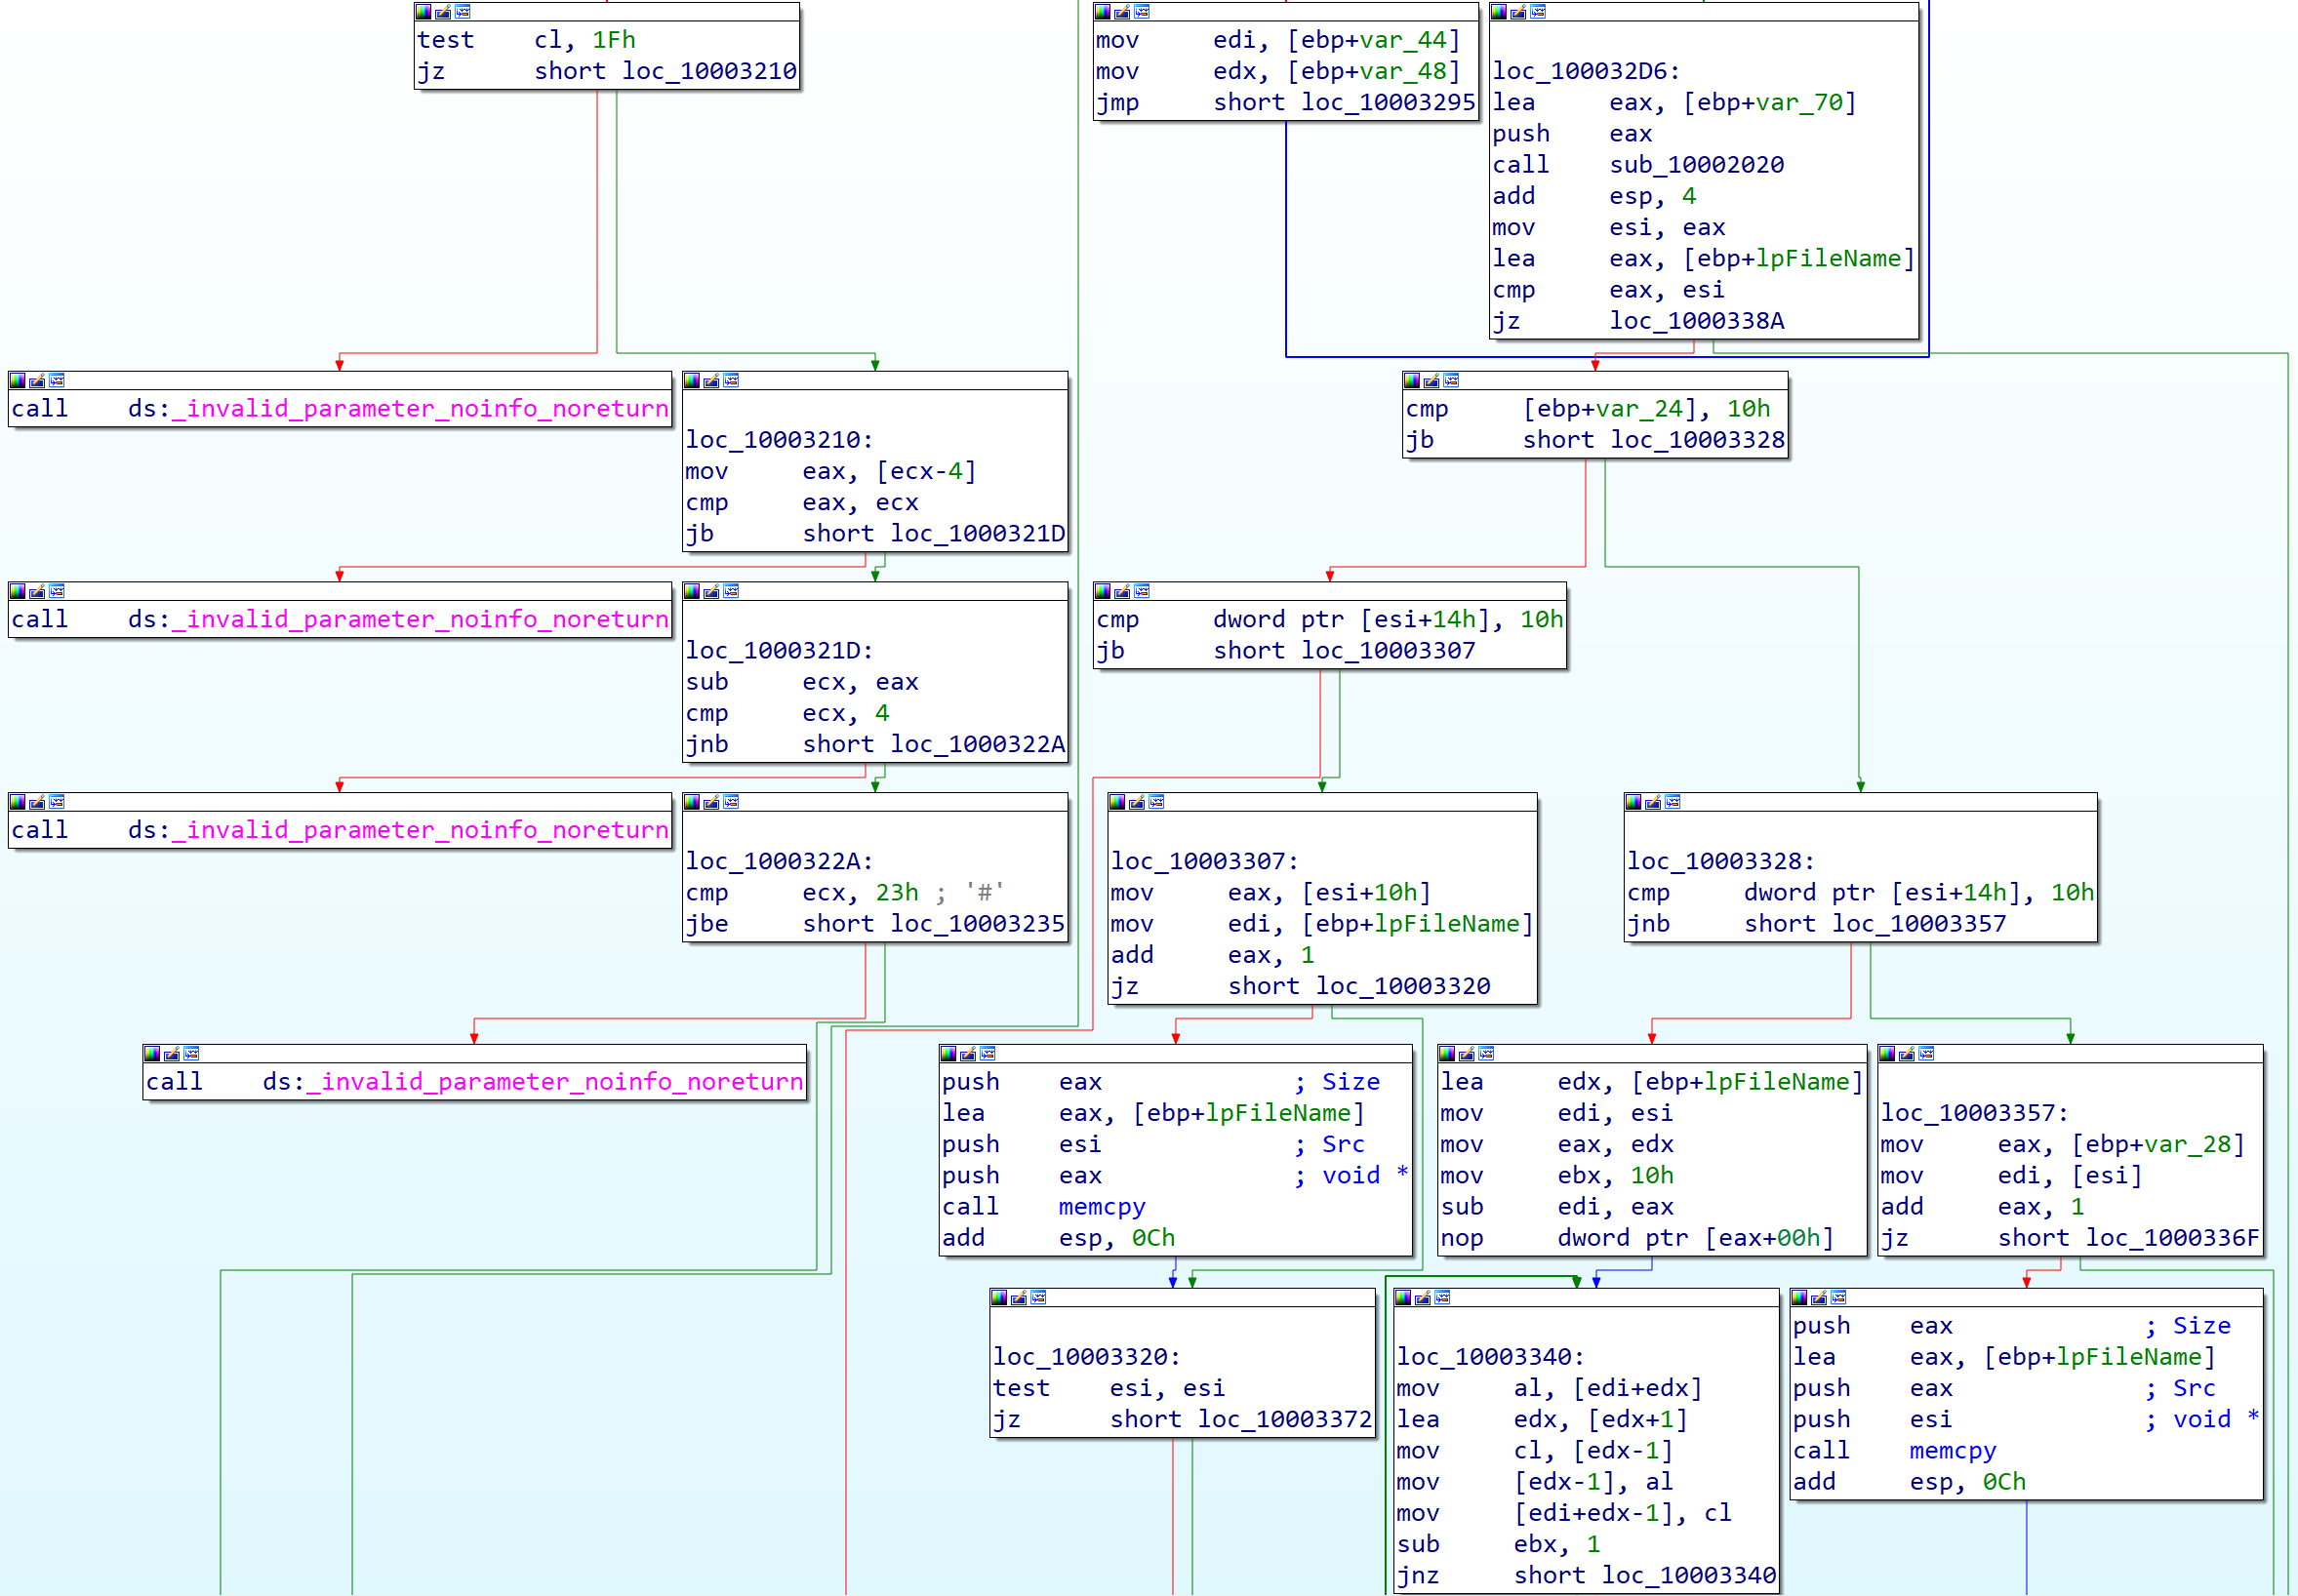
Task: Click the pencil edit icon on 'test cl, 1Fh' block
Action: 443,12
